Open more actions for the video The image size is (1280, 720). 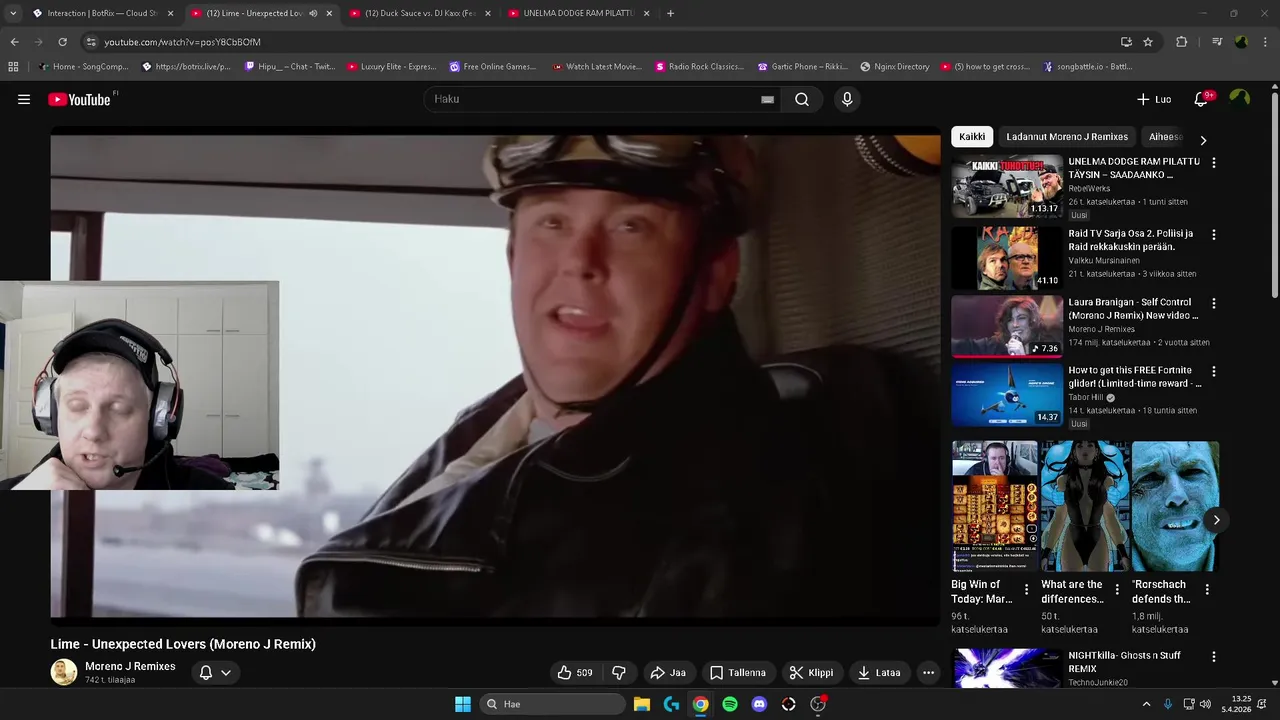click(x=928, y=673)
